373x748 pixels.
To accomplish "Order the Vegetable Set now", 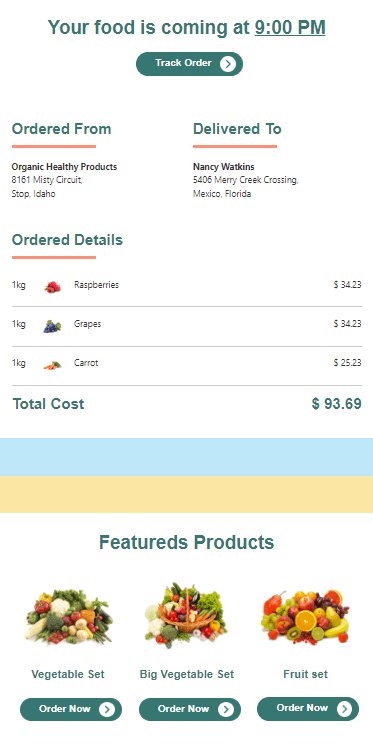I will coord(71,709).
